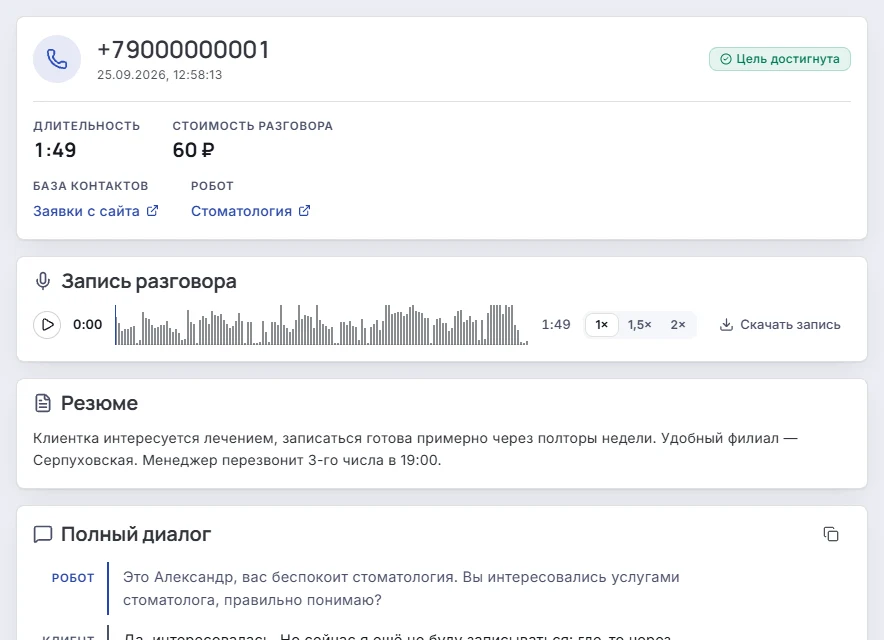884x640 pixels.
Task: Click the "Полный диалог" heading
Action: [136, 534]
